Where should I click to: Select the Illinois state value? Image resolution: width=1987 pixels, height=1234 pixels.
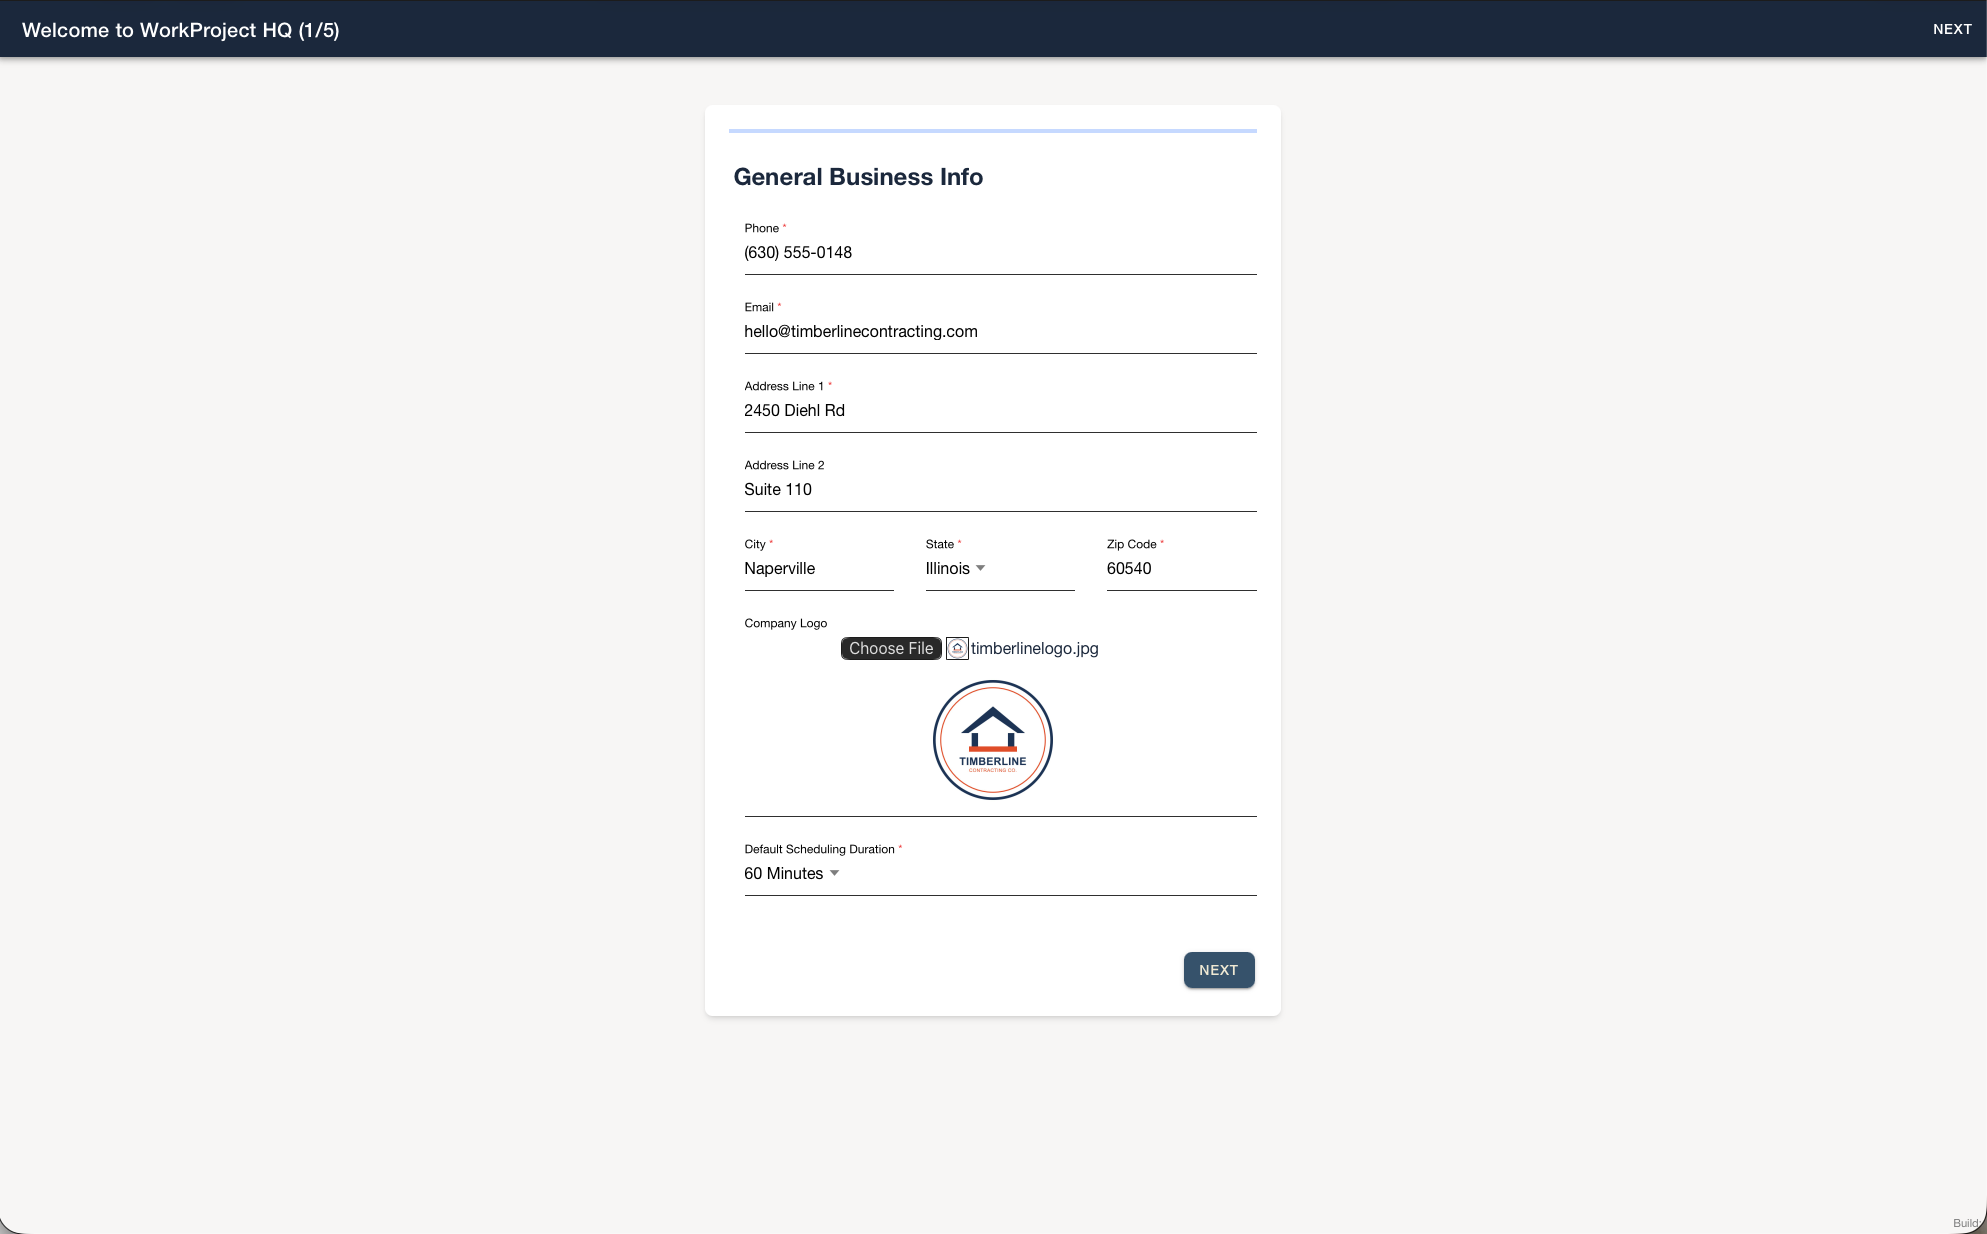(947, 568)
